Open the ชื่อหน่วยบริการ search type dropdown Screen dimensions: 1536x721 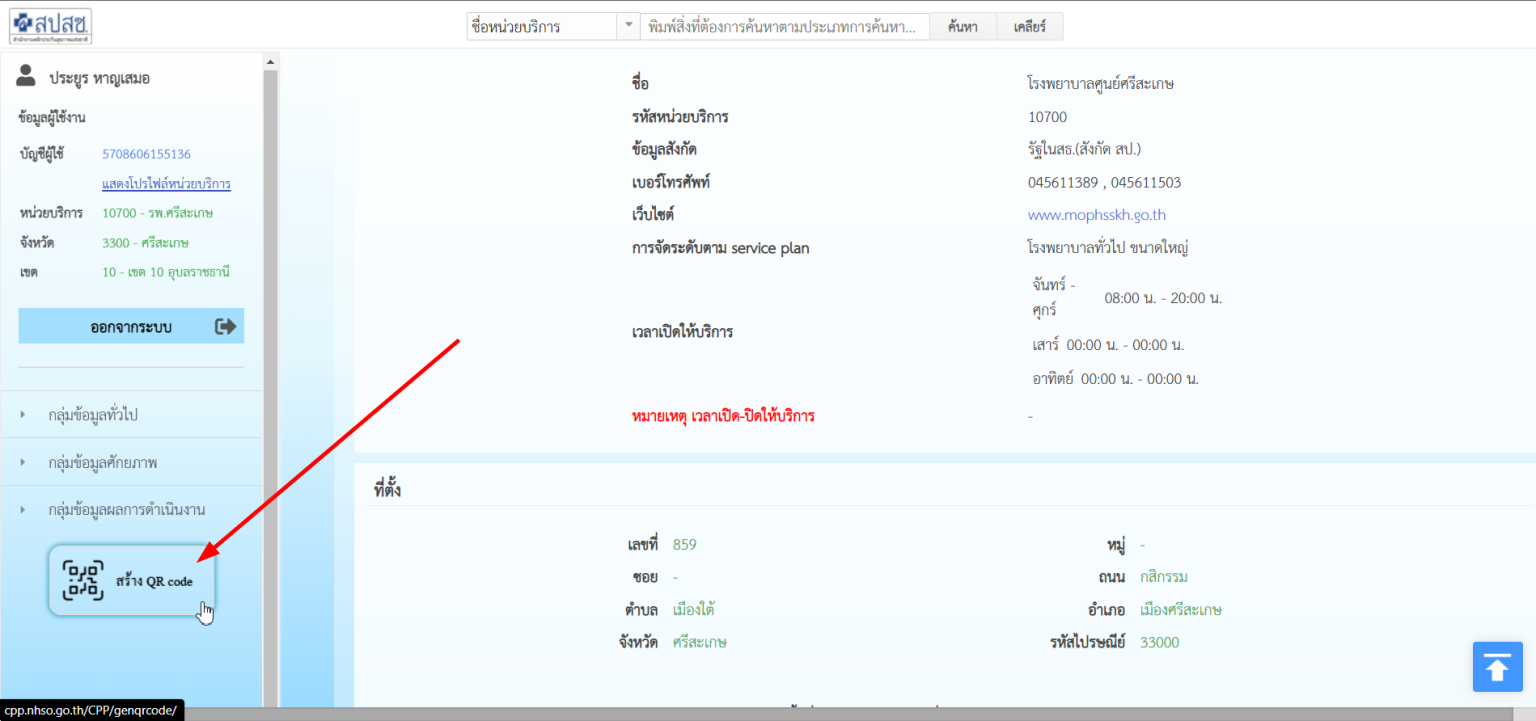tap(628, 26)
